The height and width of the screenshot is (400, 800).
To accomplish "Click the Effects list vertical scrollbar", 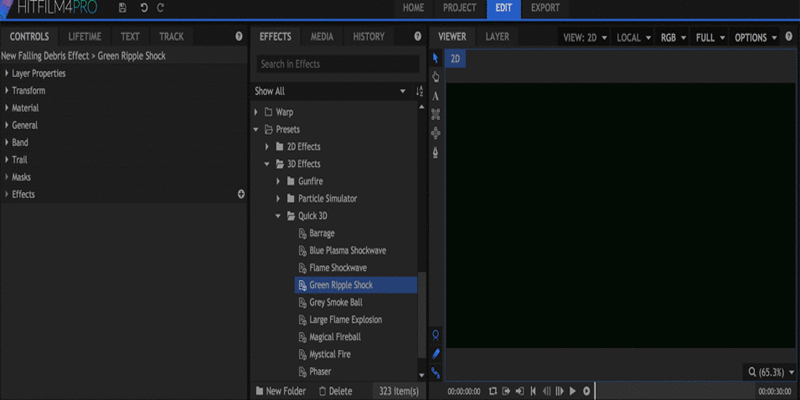I will pos(421,315).
